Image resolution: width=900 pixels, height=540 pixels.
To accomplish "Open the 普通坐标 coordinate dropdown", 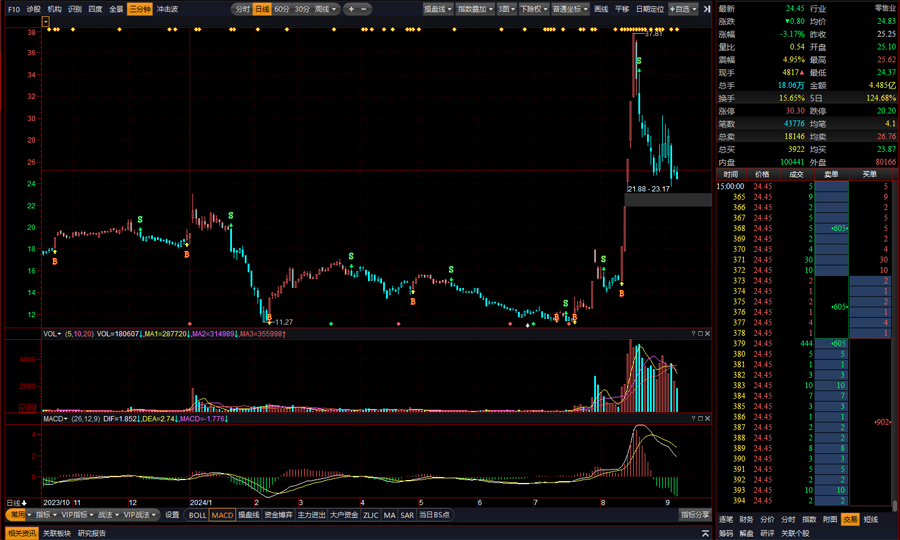I will coord(570,8).
